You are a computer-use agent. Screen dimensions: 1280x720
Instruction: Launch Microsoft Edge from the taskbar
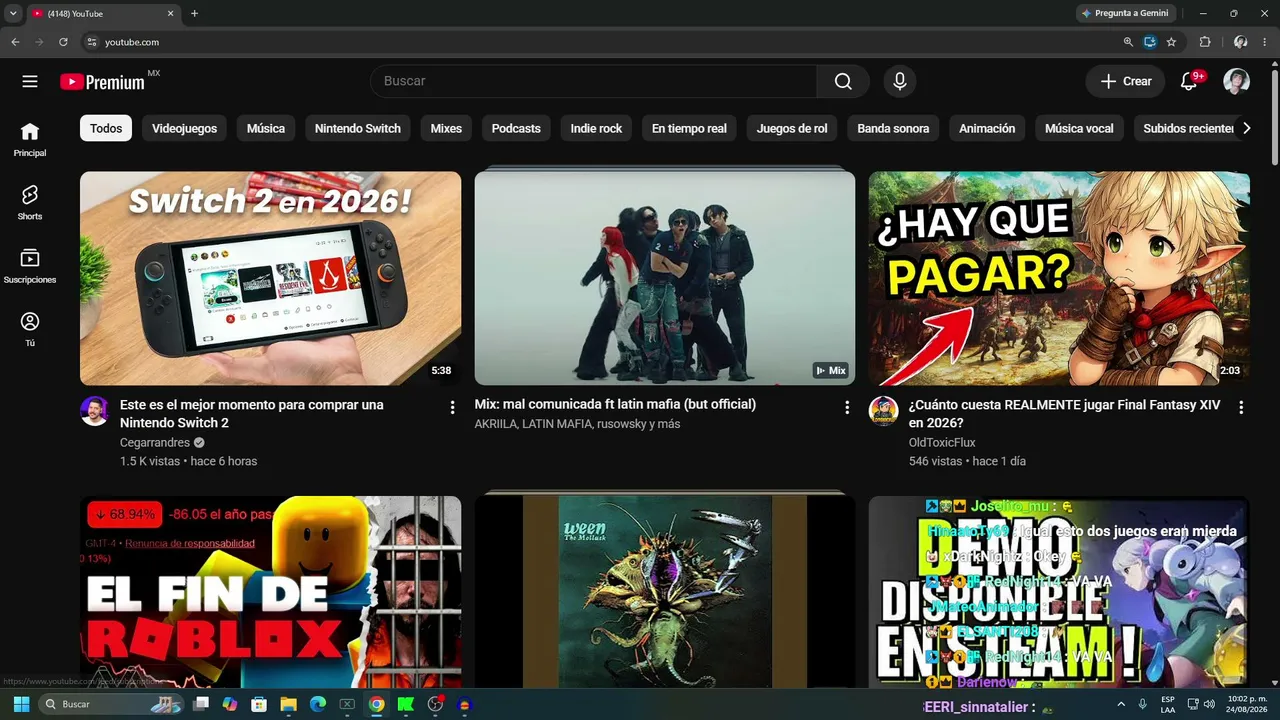pyautogui.click(x=318, y=704)
